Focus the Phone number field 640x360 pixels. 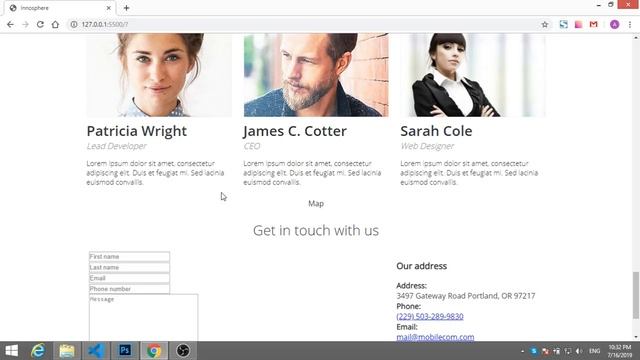(129, 289)
